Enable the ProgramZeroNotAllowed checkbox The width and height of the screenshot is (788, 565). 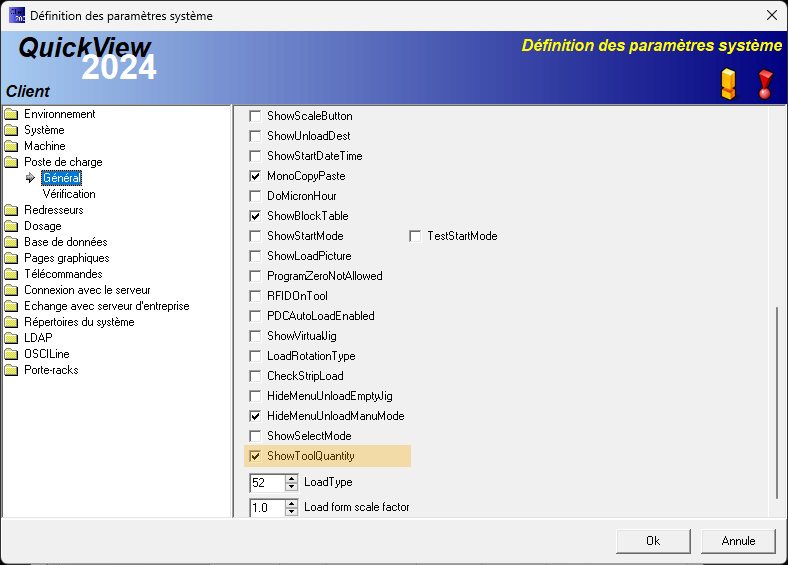click(255, 276)
